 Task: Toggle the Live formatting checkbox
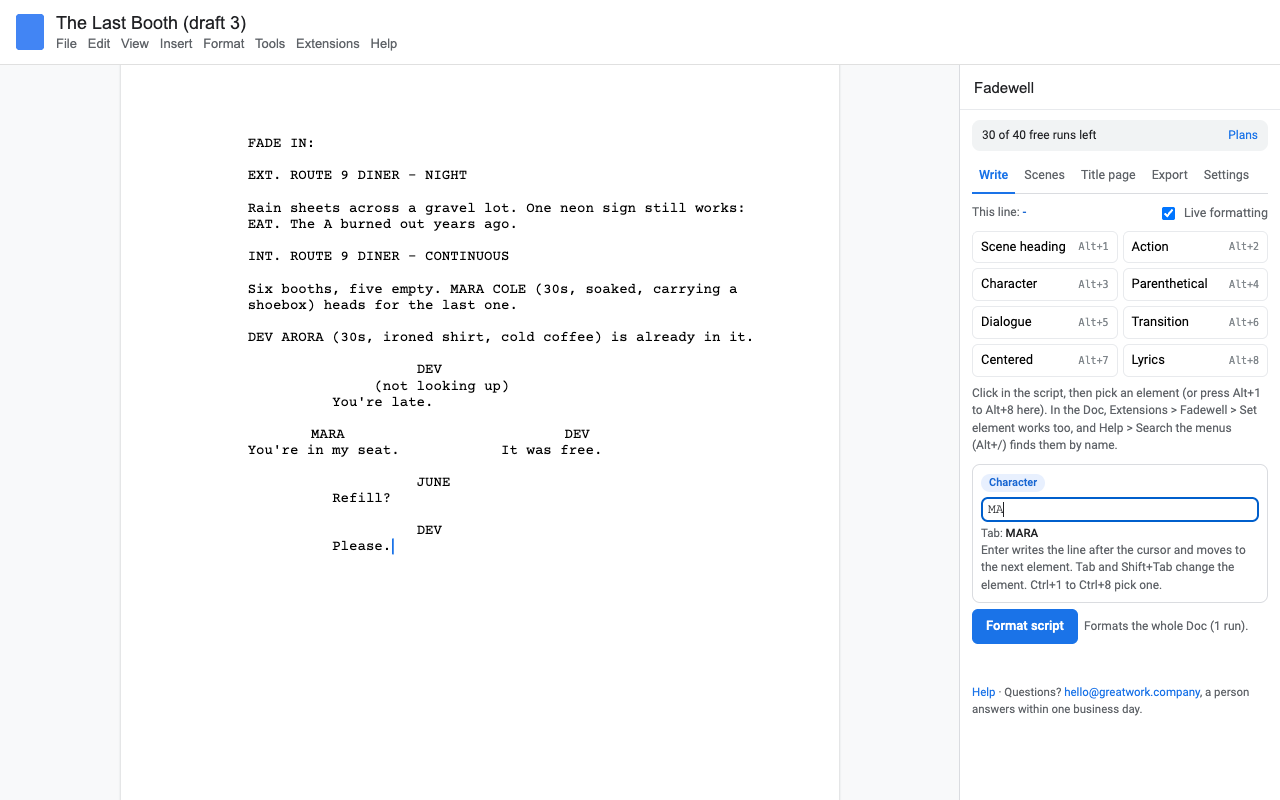pos(1168,213)
